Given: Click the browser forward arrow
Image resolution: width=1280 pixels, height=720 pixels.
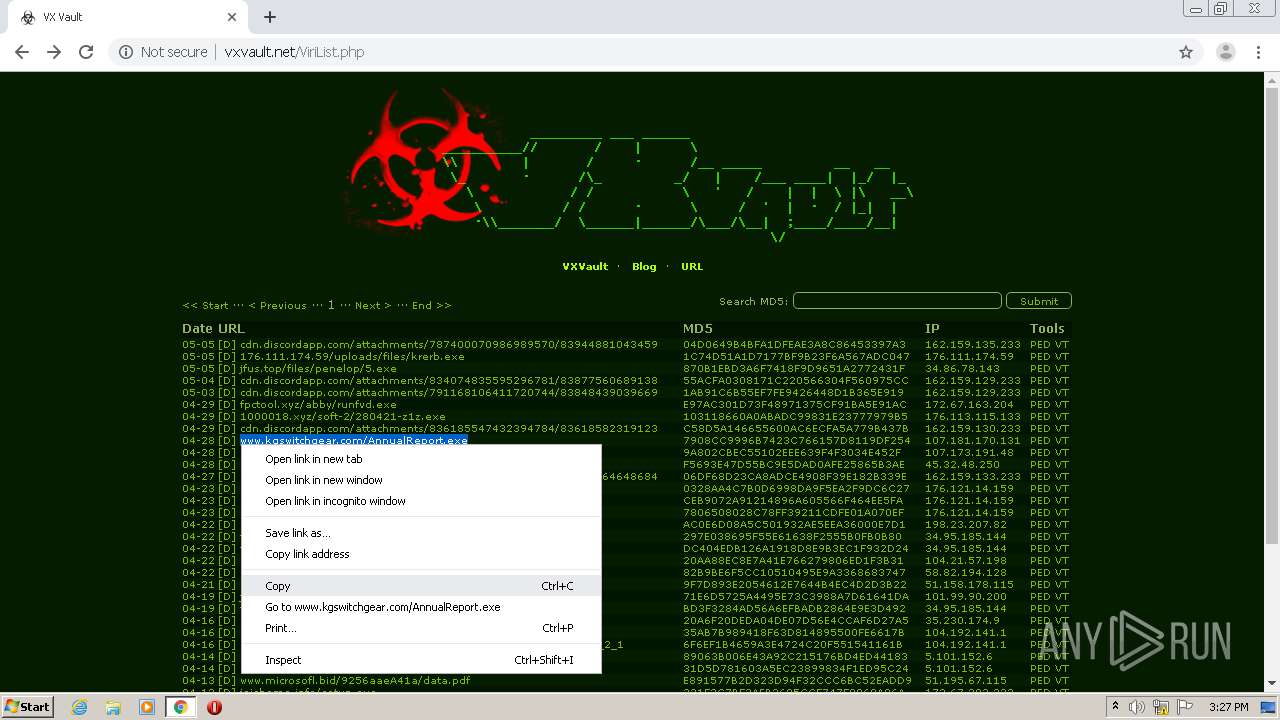Looking at the screenshot, I should [x=54, y=52].
